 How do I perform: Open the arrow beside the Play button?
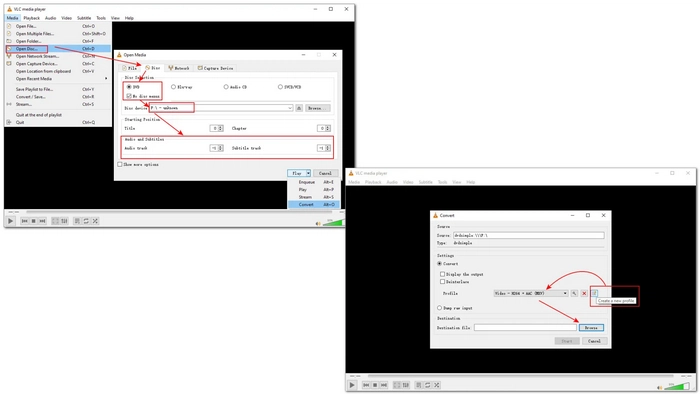308,173
